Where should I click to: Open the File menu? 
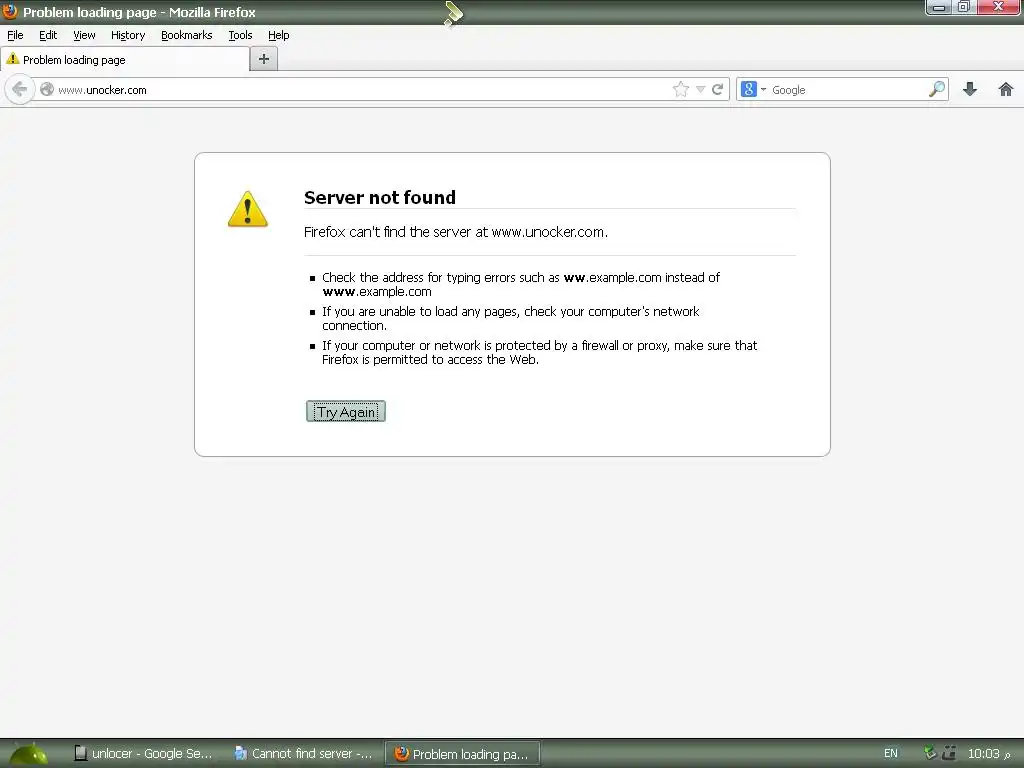15,35
